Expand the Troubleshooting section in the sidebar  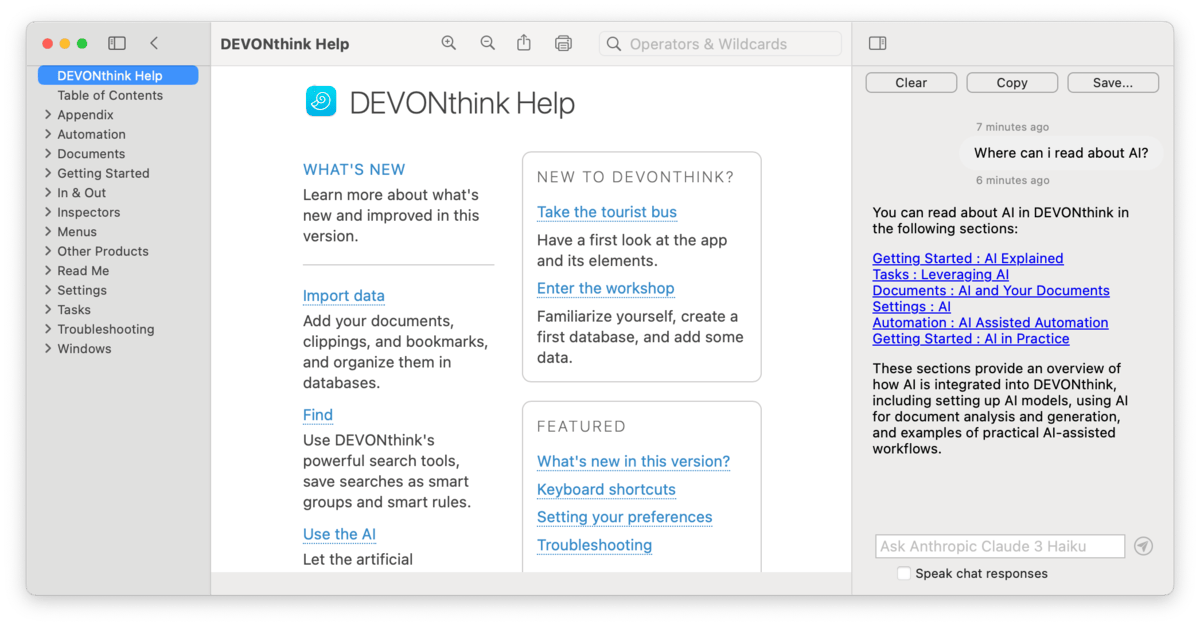click(x=48, y=329)
